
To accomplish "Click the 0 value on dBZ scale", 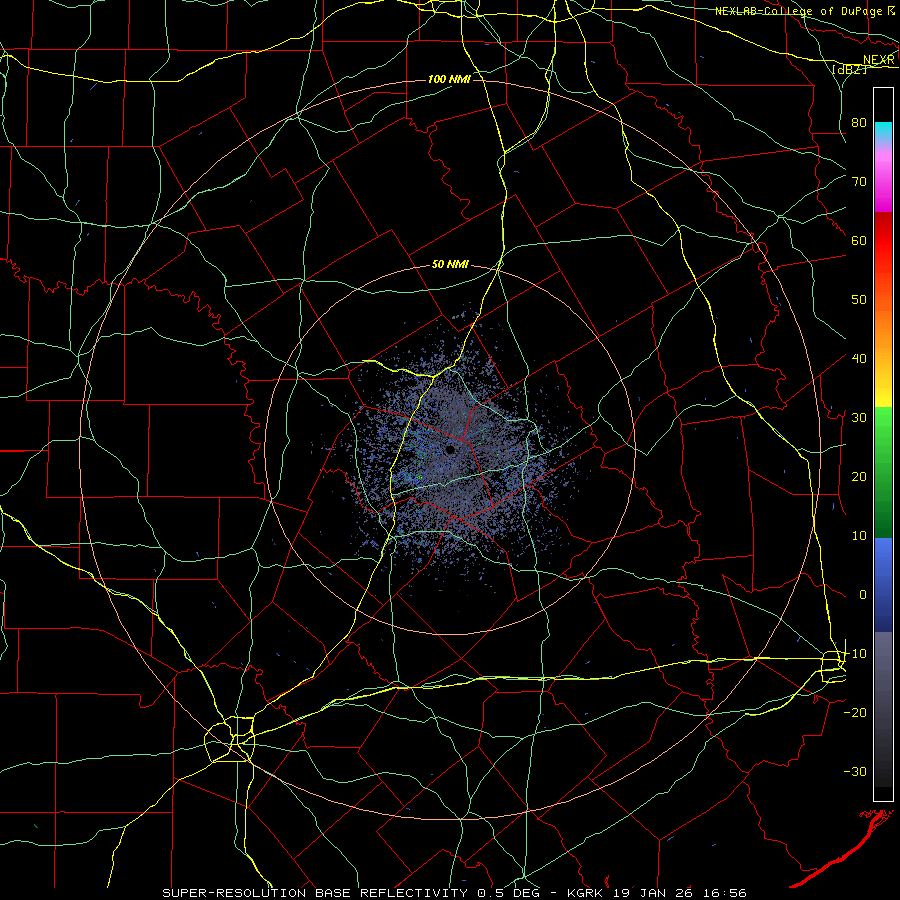I will click(863, 595).
